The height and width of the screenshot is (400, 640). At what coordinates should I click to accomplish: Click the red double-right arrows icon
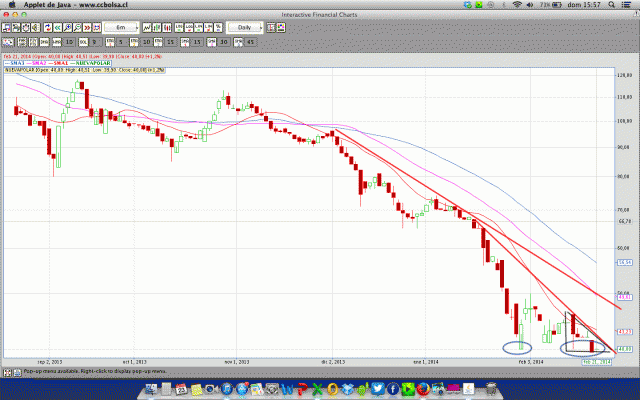(87, 27)
